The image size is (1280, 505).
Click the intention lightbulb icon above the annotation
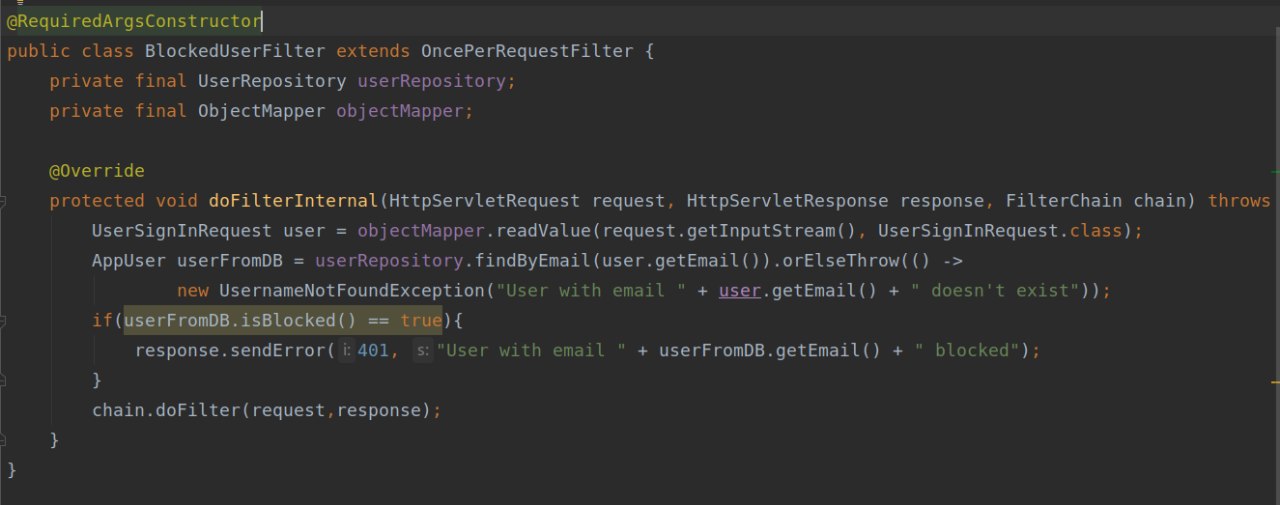pos(19,3)
